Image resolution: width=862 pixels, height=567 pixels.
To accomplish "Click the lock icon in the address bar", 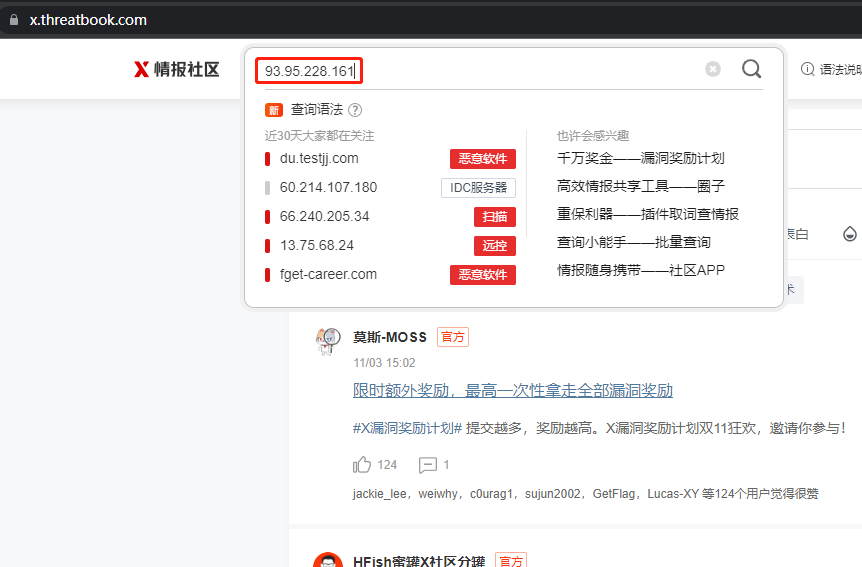I will pos(14,20).
